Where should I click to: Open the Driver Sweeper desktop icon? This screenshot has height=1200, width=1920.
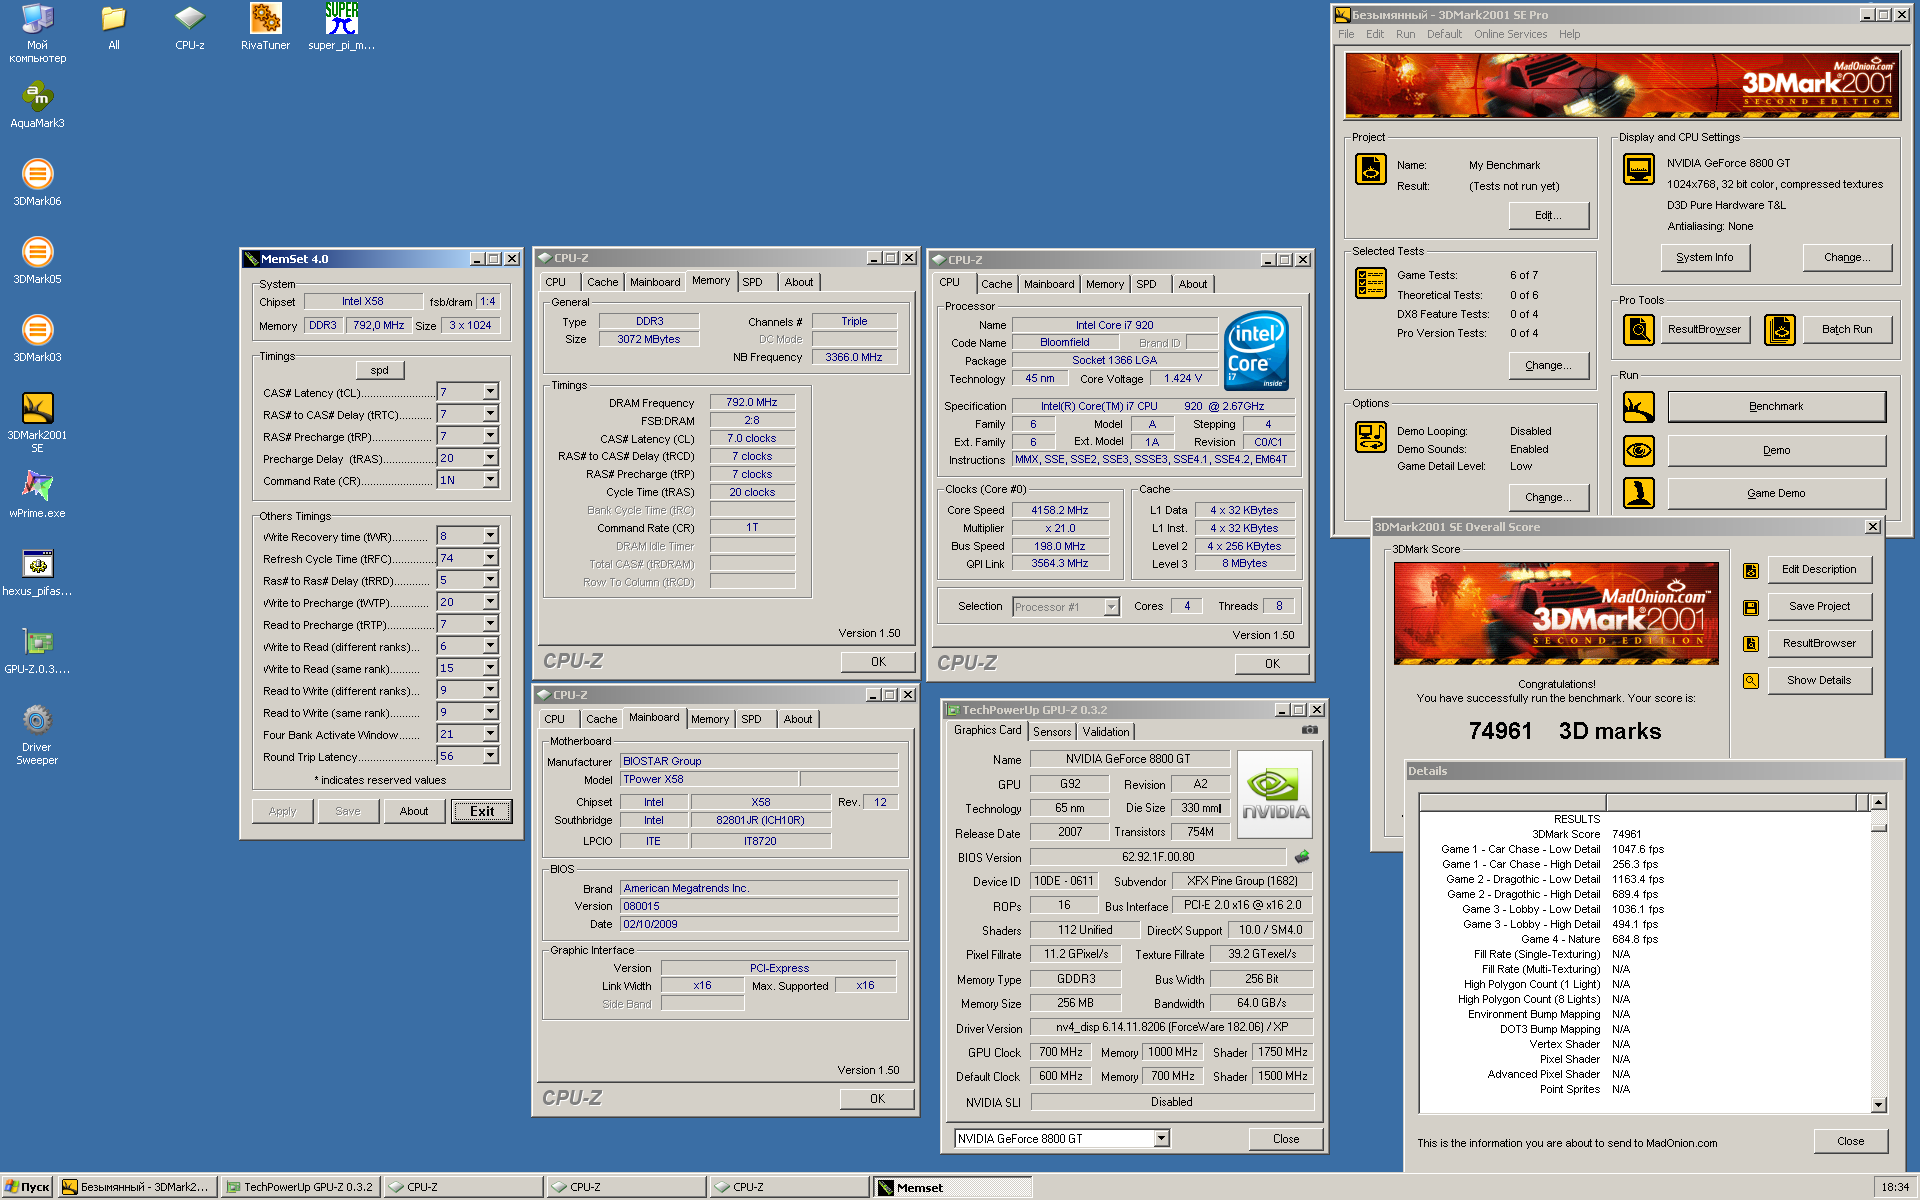click(x=37, y=734)
